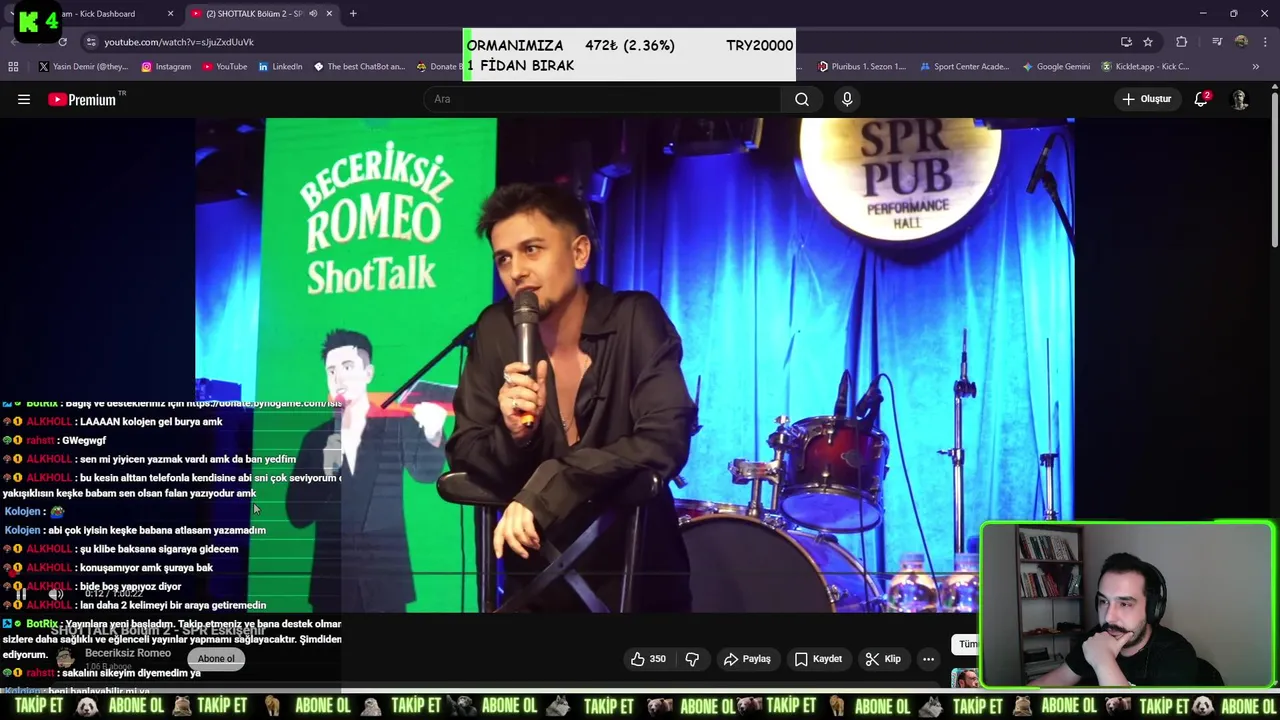This screenshot has width=1280, height=720.
Task: Open the Beceriksiz Romeo channel name
Action: [x=128, y=653]
